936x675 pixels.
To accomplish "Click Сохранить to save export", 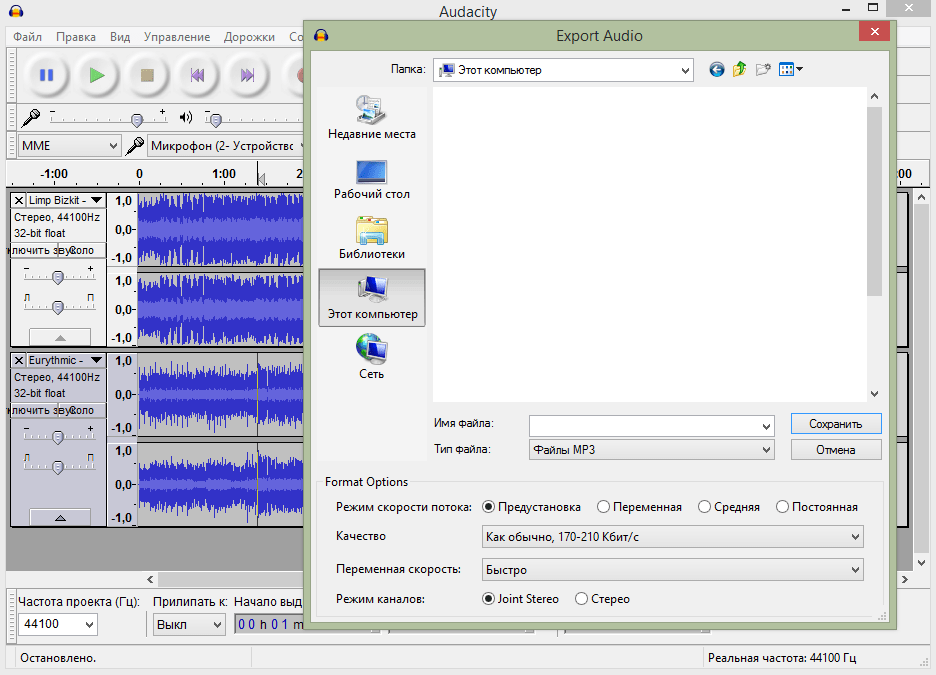I will [x=836, y=424].
